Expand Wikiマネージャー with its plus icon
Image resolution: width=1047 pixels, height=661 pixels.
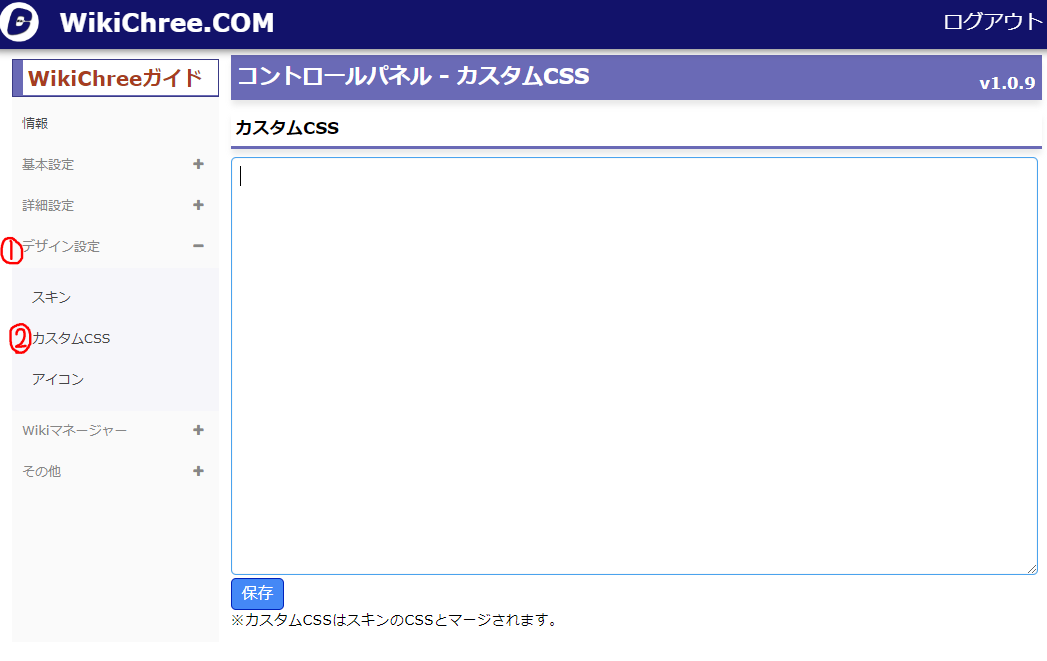(198, 430)
